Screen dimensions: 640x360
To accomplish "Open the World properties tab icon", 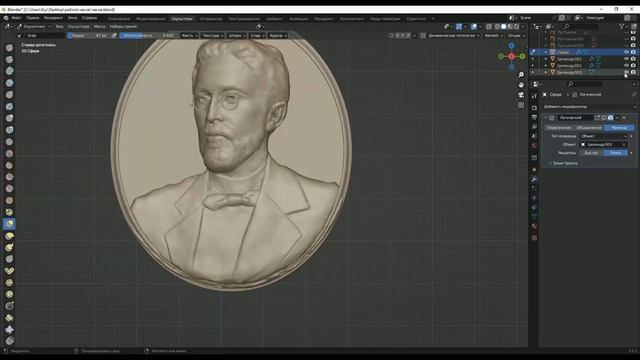I will pos(534,146).
